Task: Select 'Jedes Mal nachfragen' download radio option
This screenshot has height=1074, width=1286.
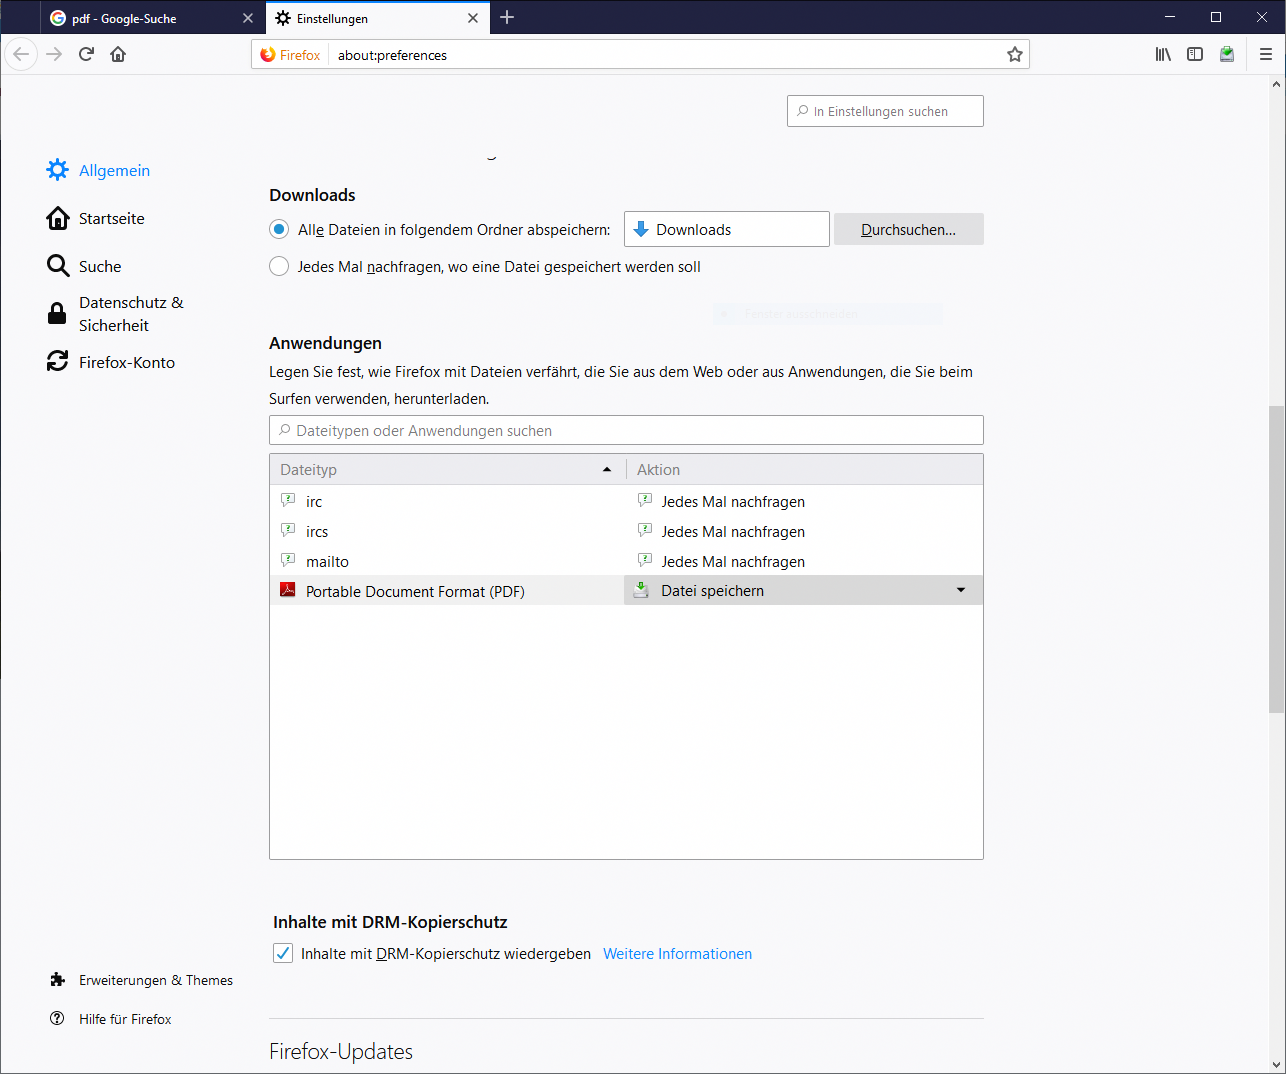Action: (x=280, y=267)
